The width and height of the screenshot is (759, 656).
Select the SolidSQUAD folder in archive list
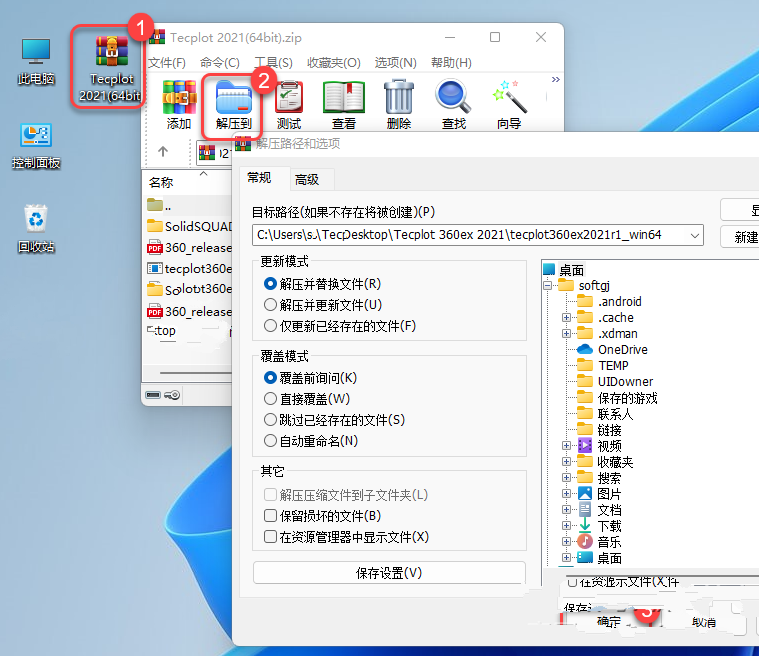(189, 226)
